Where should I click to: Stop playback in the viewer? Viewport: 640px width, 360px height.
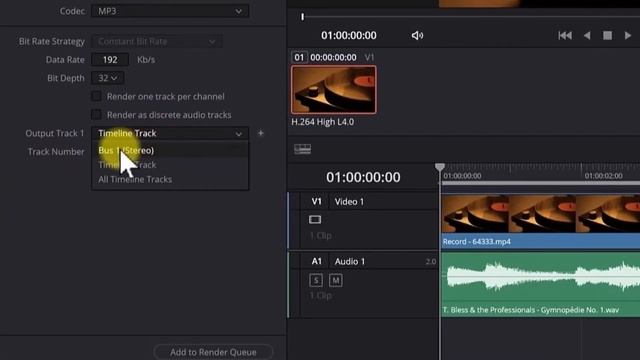point(607,36)
